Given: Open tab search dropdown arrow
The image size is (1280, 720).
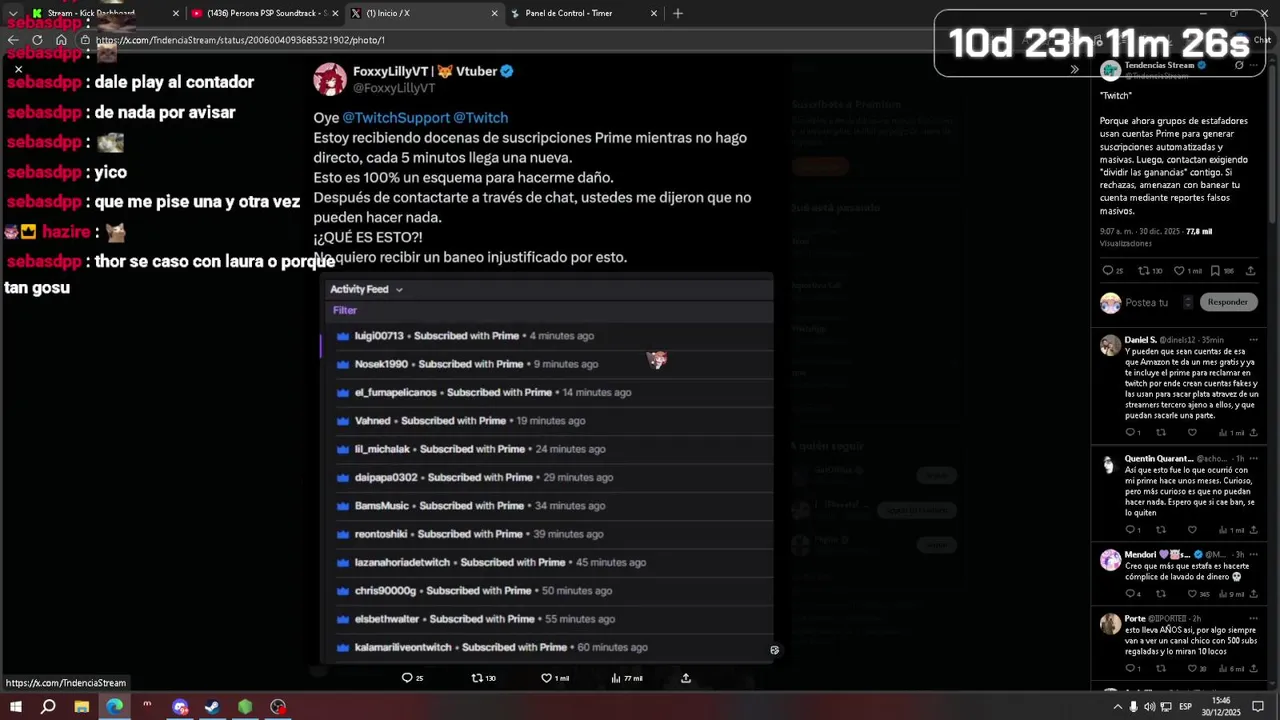Looking at the screenshot, I should tap(12, 13).
